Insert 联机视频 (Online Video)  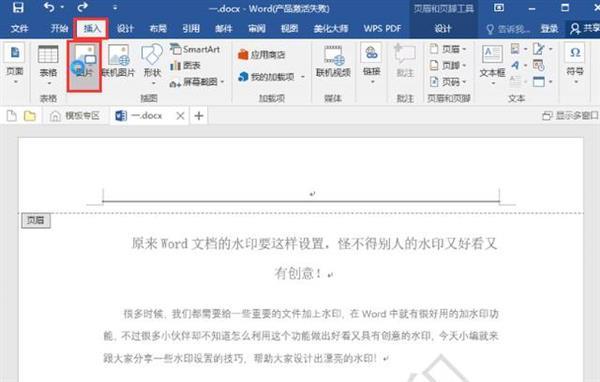333,61
